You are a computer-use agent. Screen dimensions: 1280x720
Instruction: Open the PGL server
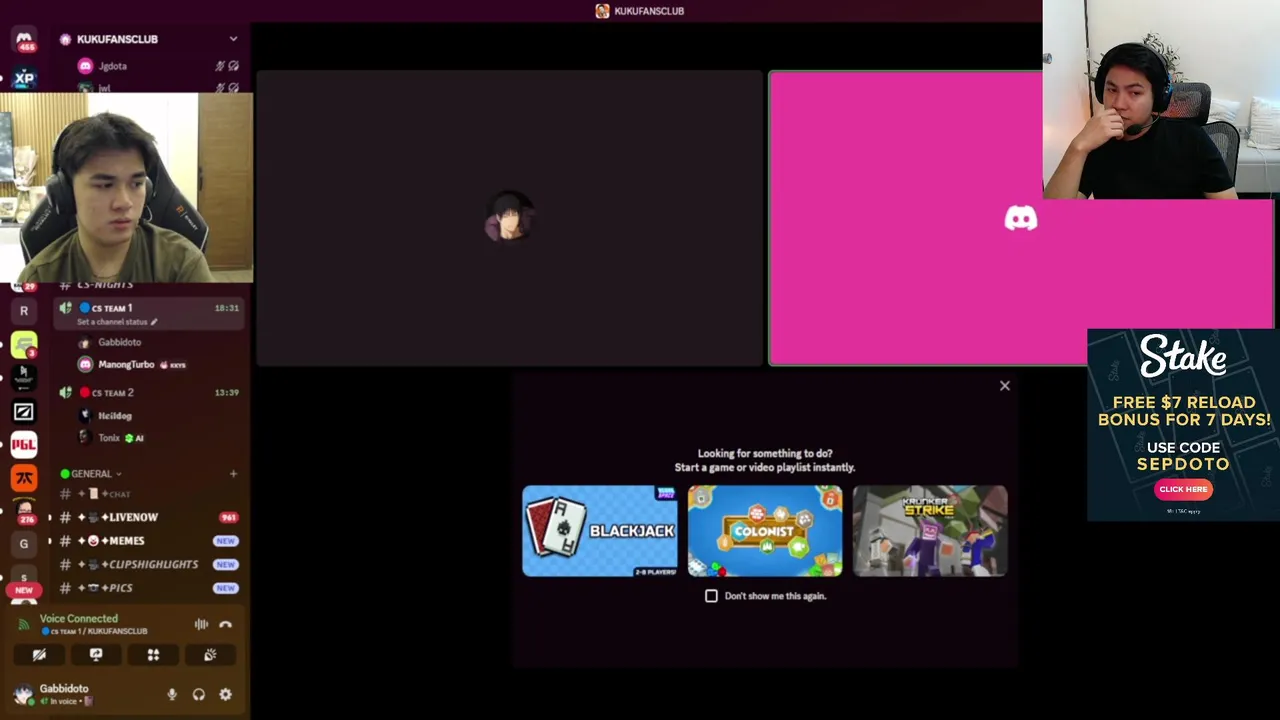[24, 444]
